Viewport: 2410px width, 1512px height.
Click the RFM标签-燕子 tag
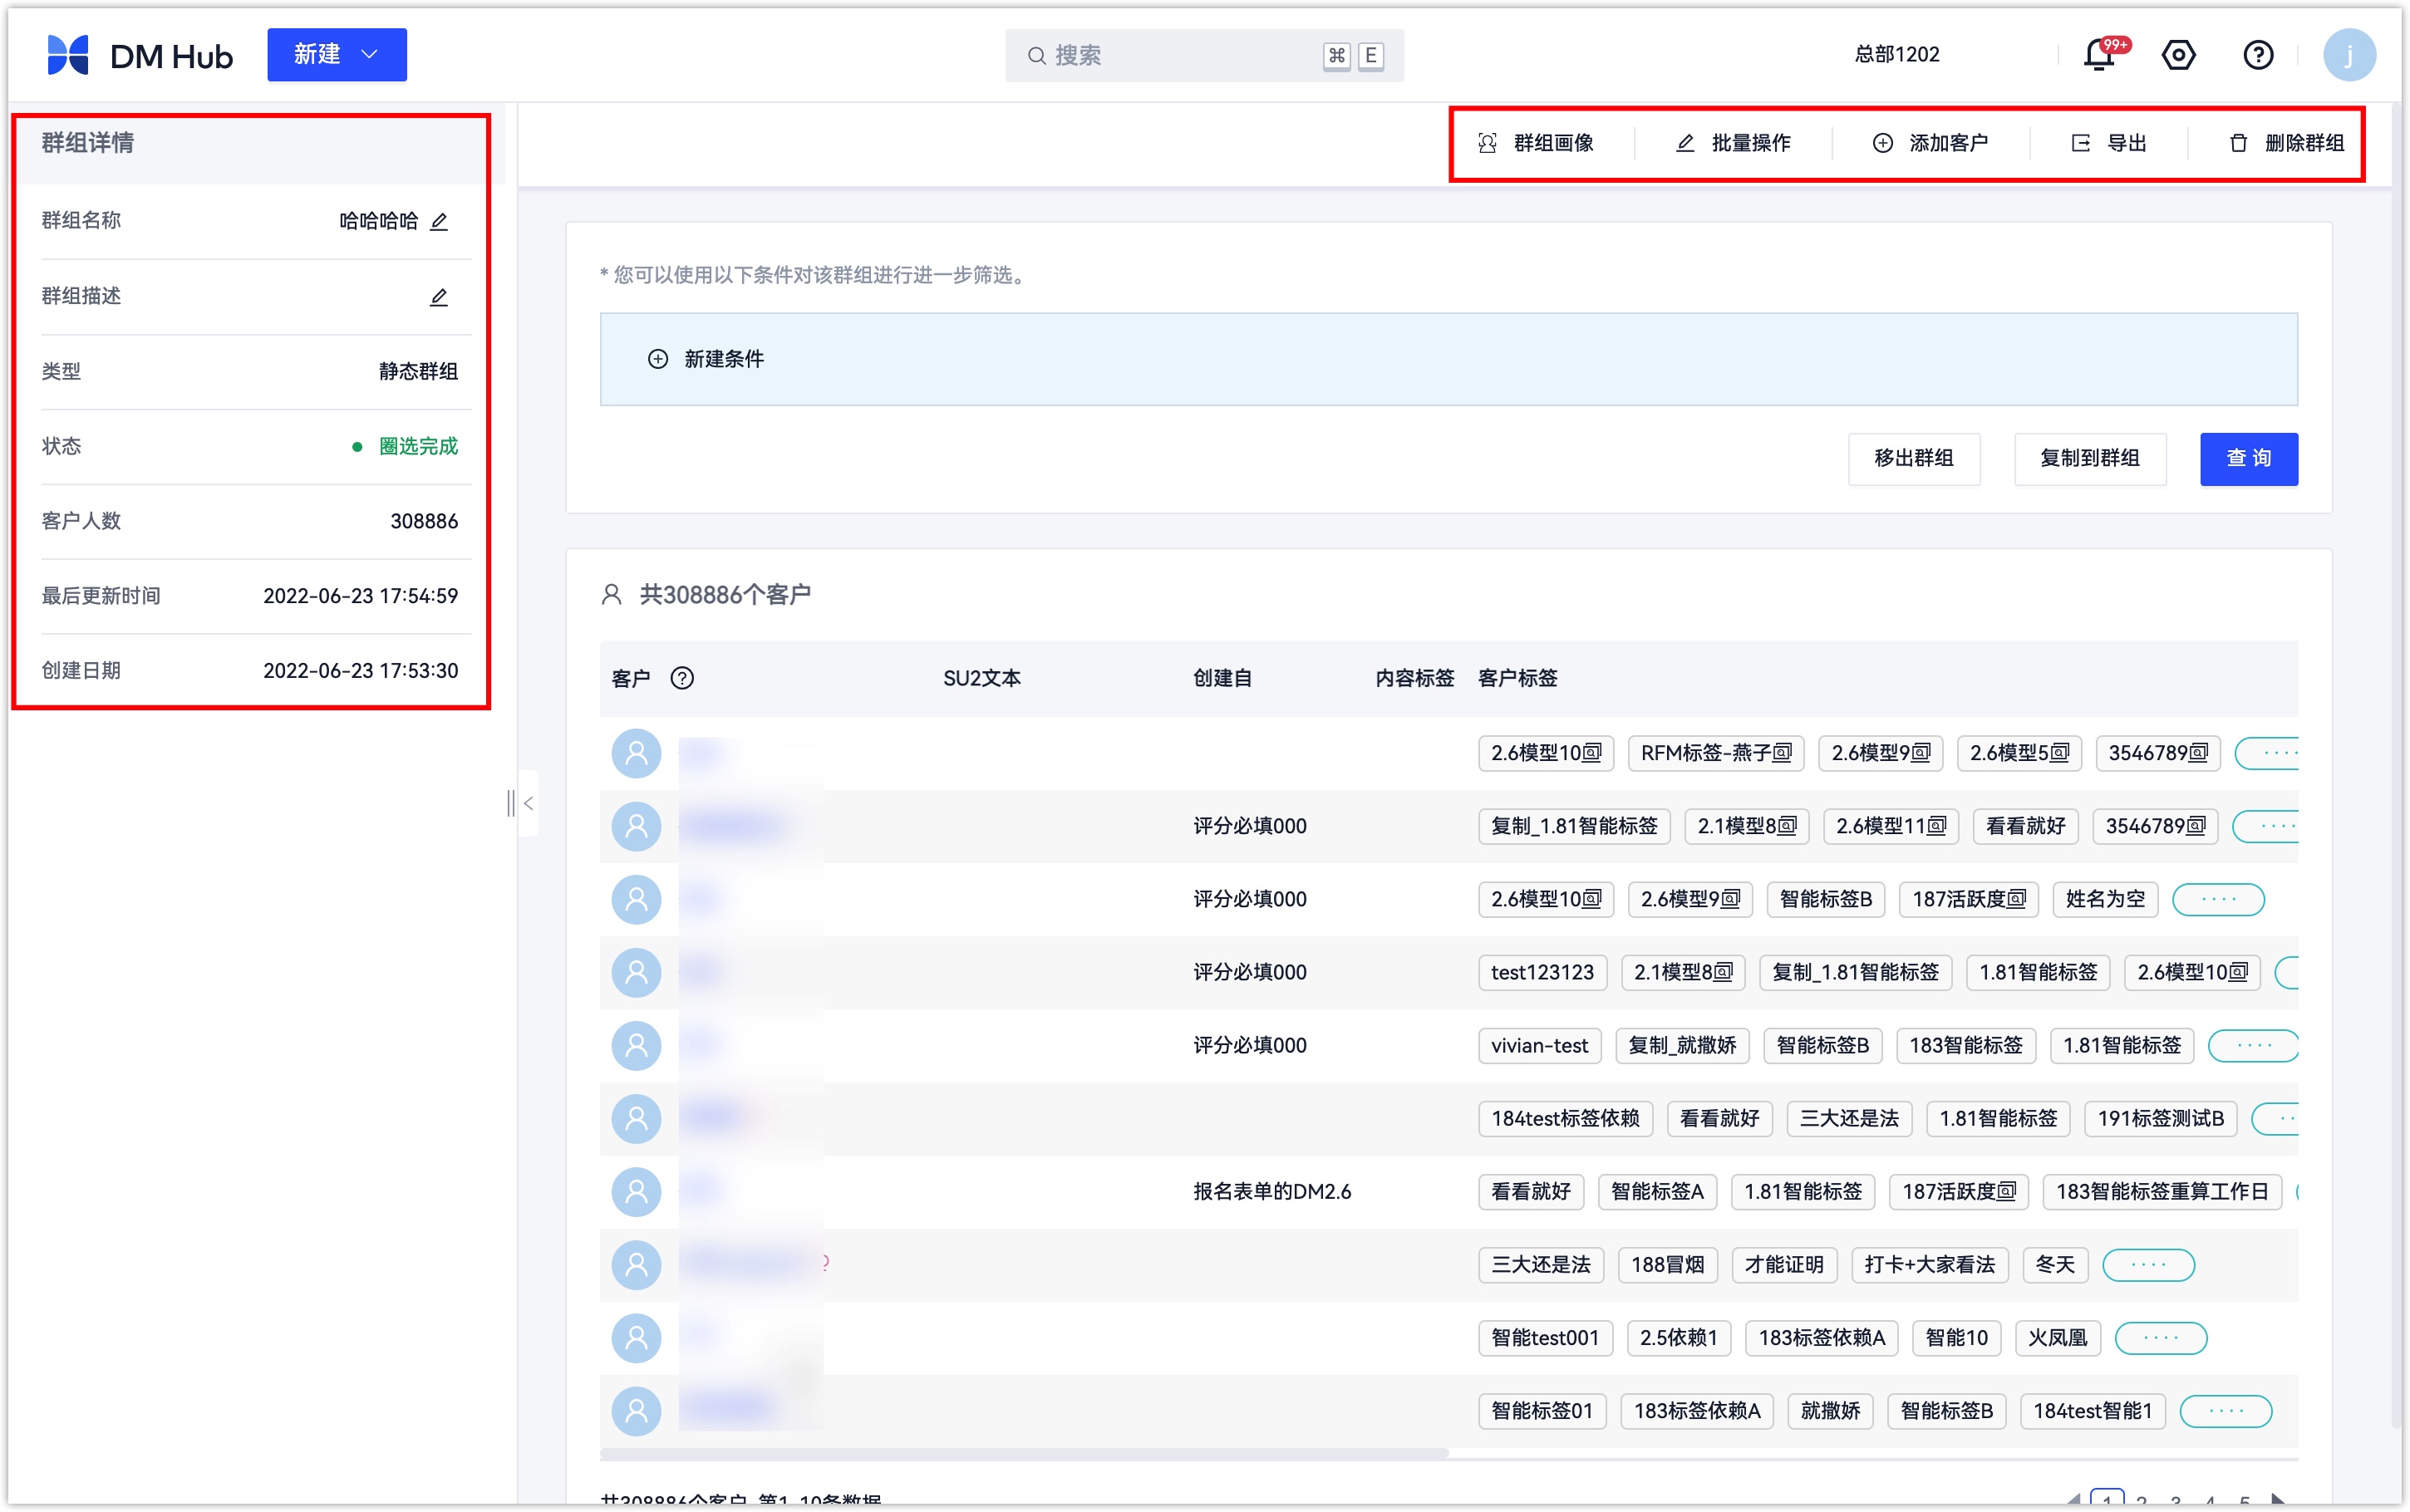1715,753
